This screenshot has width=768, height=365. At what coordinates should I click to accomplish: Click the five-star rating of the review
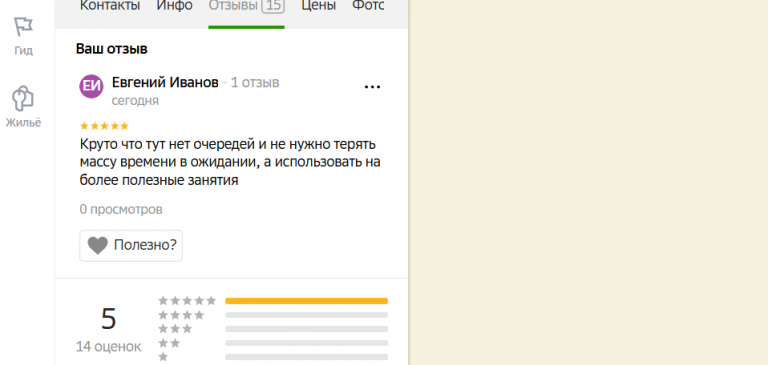click(x=104, y=126)
